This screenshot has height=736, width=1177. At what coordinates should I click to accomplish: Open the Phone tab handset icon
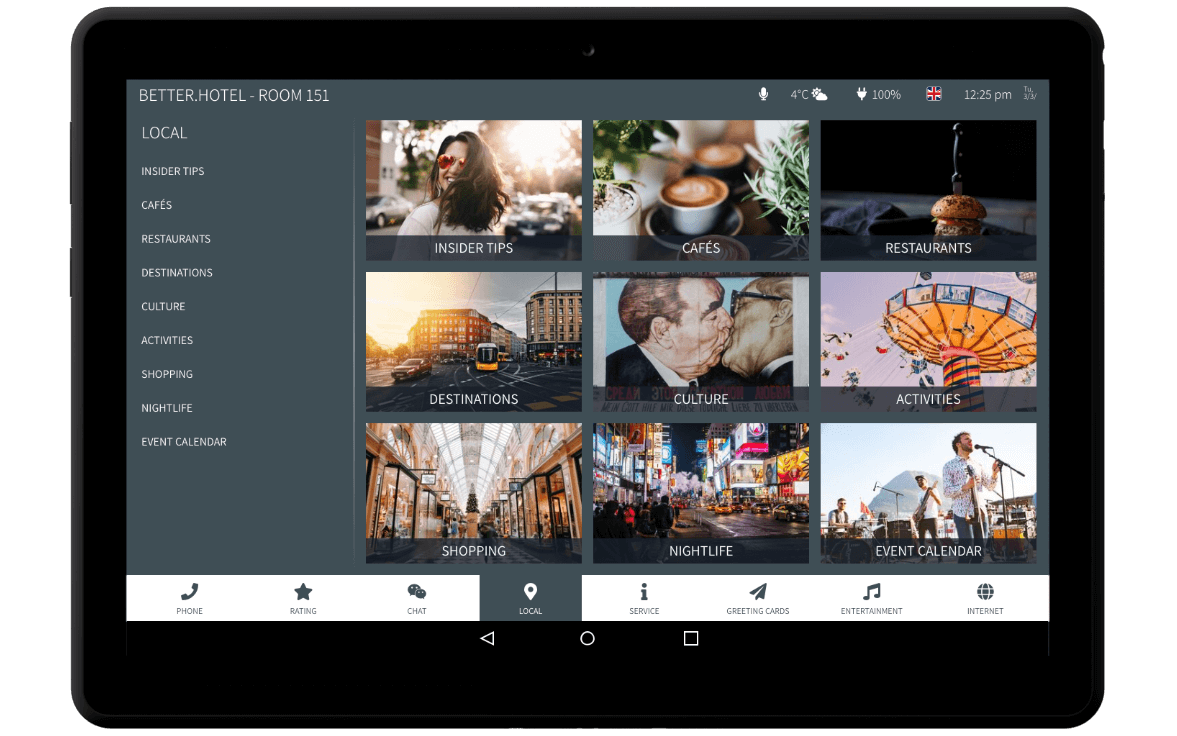point(189,592)
